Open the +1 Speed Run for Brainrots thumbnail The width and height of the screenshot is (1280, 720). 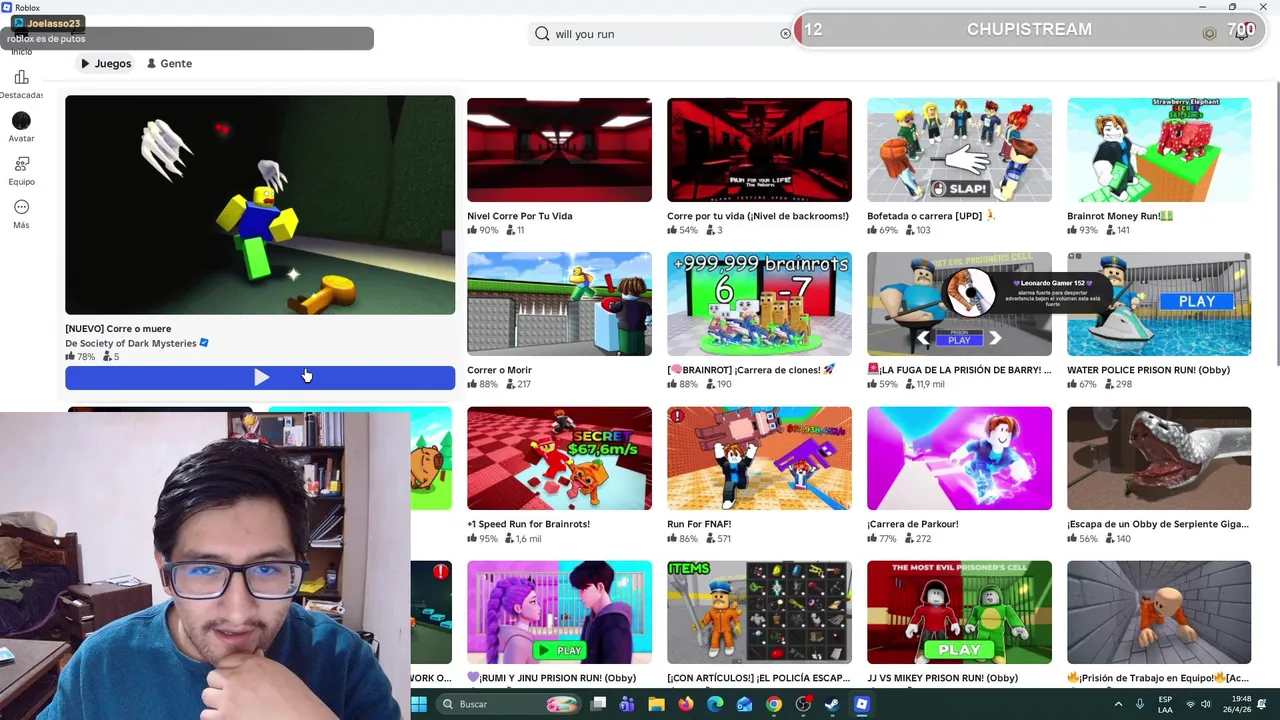(x=559, y=458)
